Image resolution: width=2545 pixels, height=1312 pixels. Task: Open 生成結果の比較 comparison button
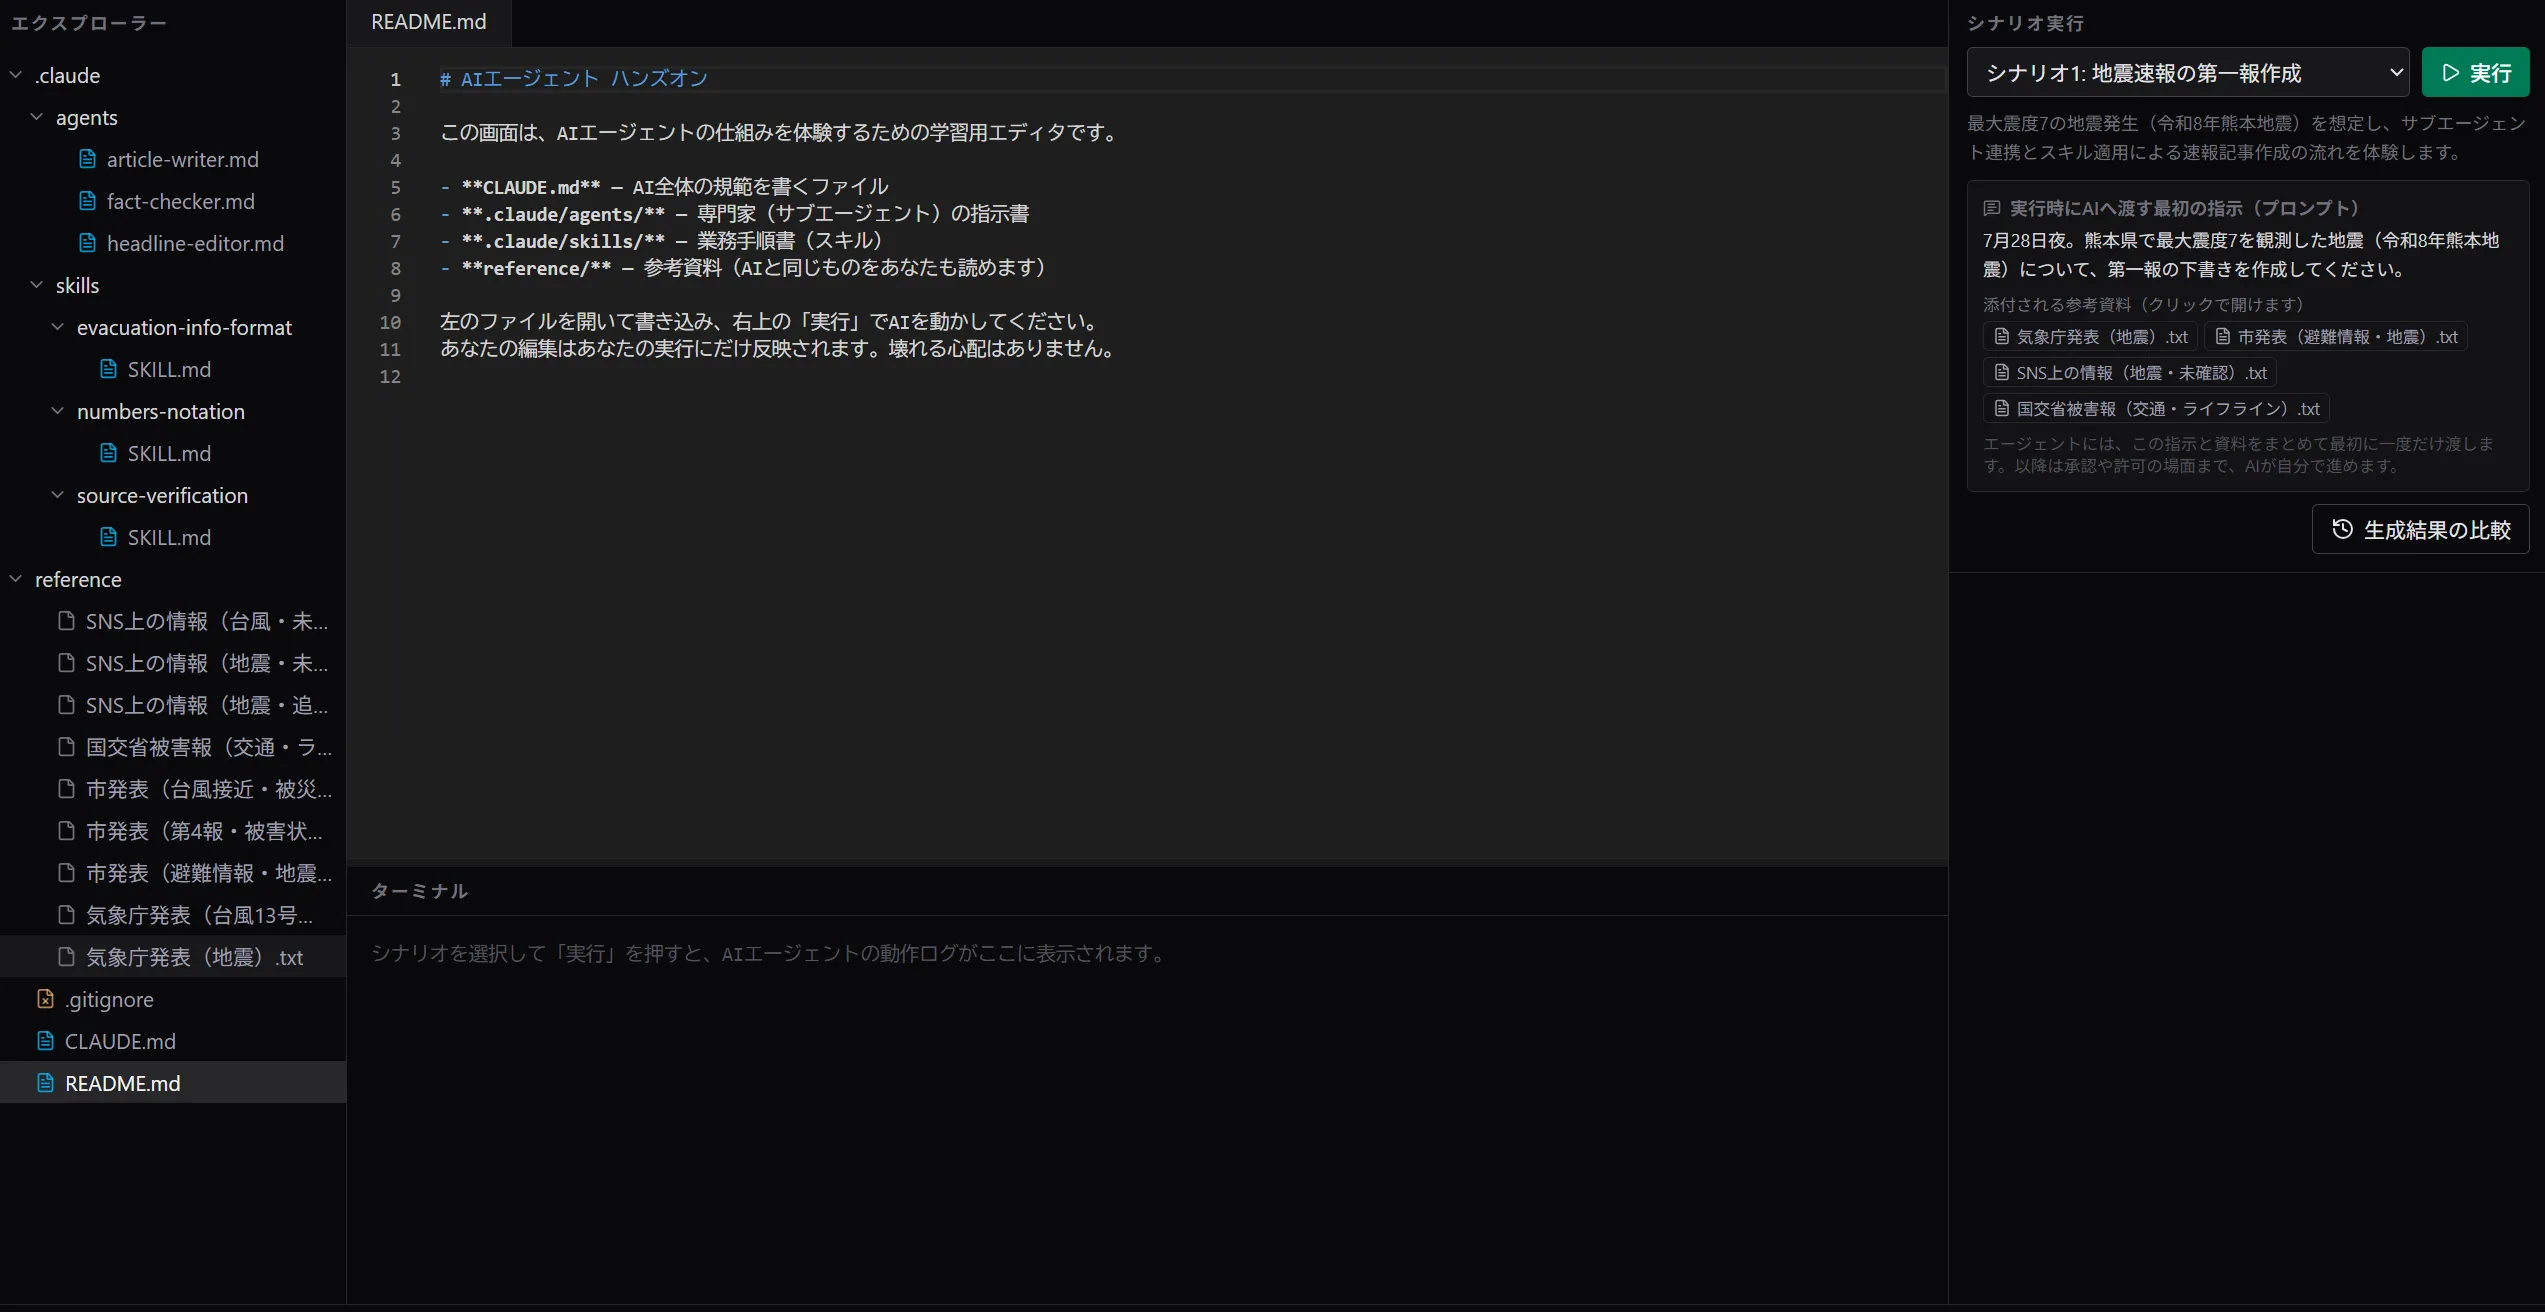tap(2420, 530)
